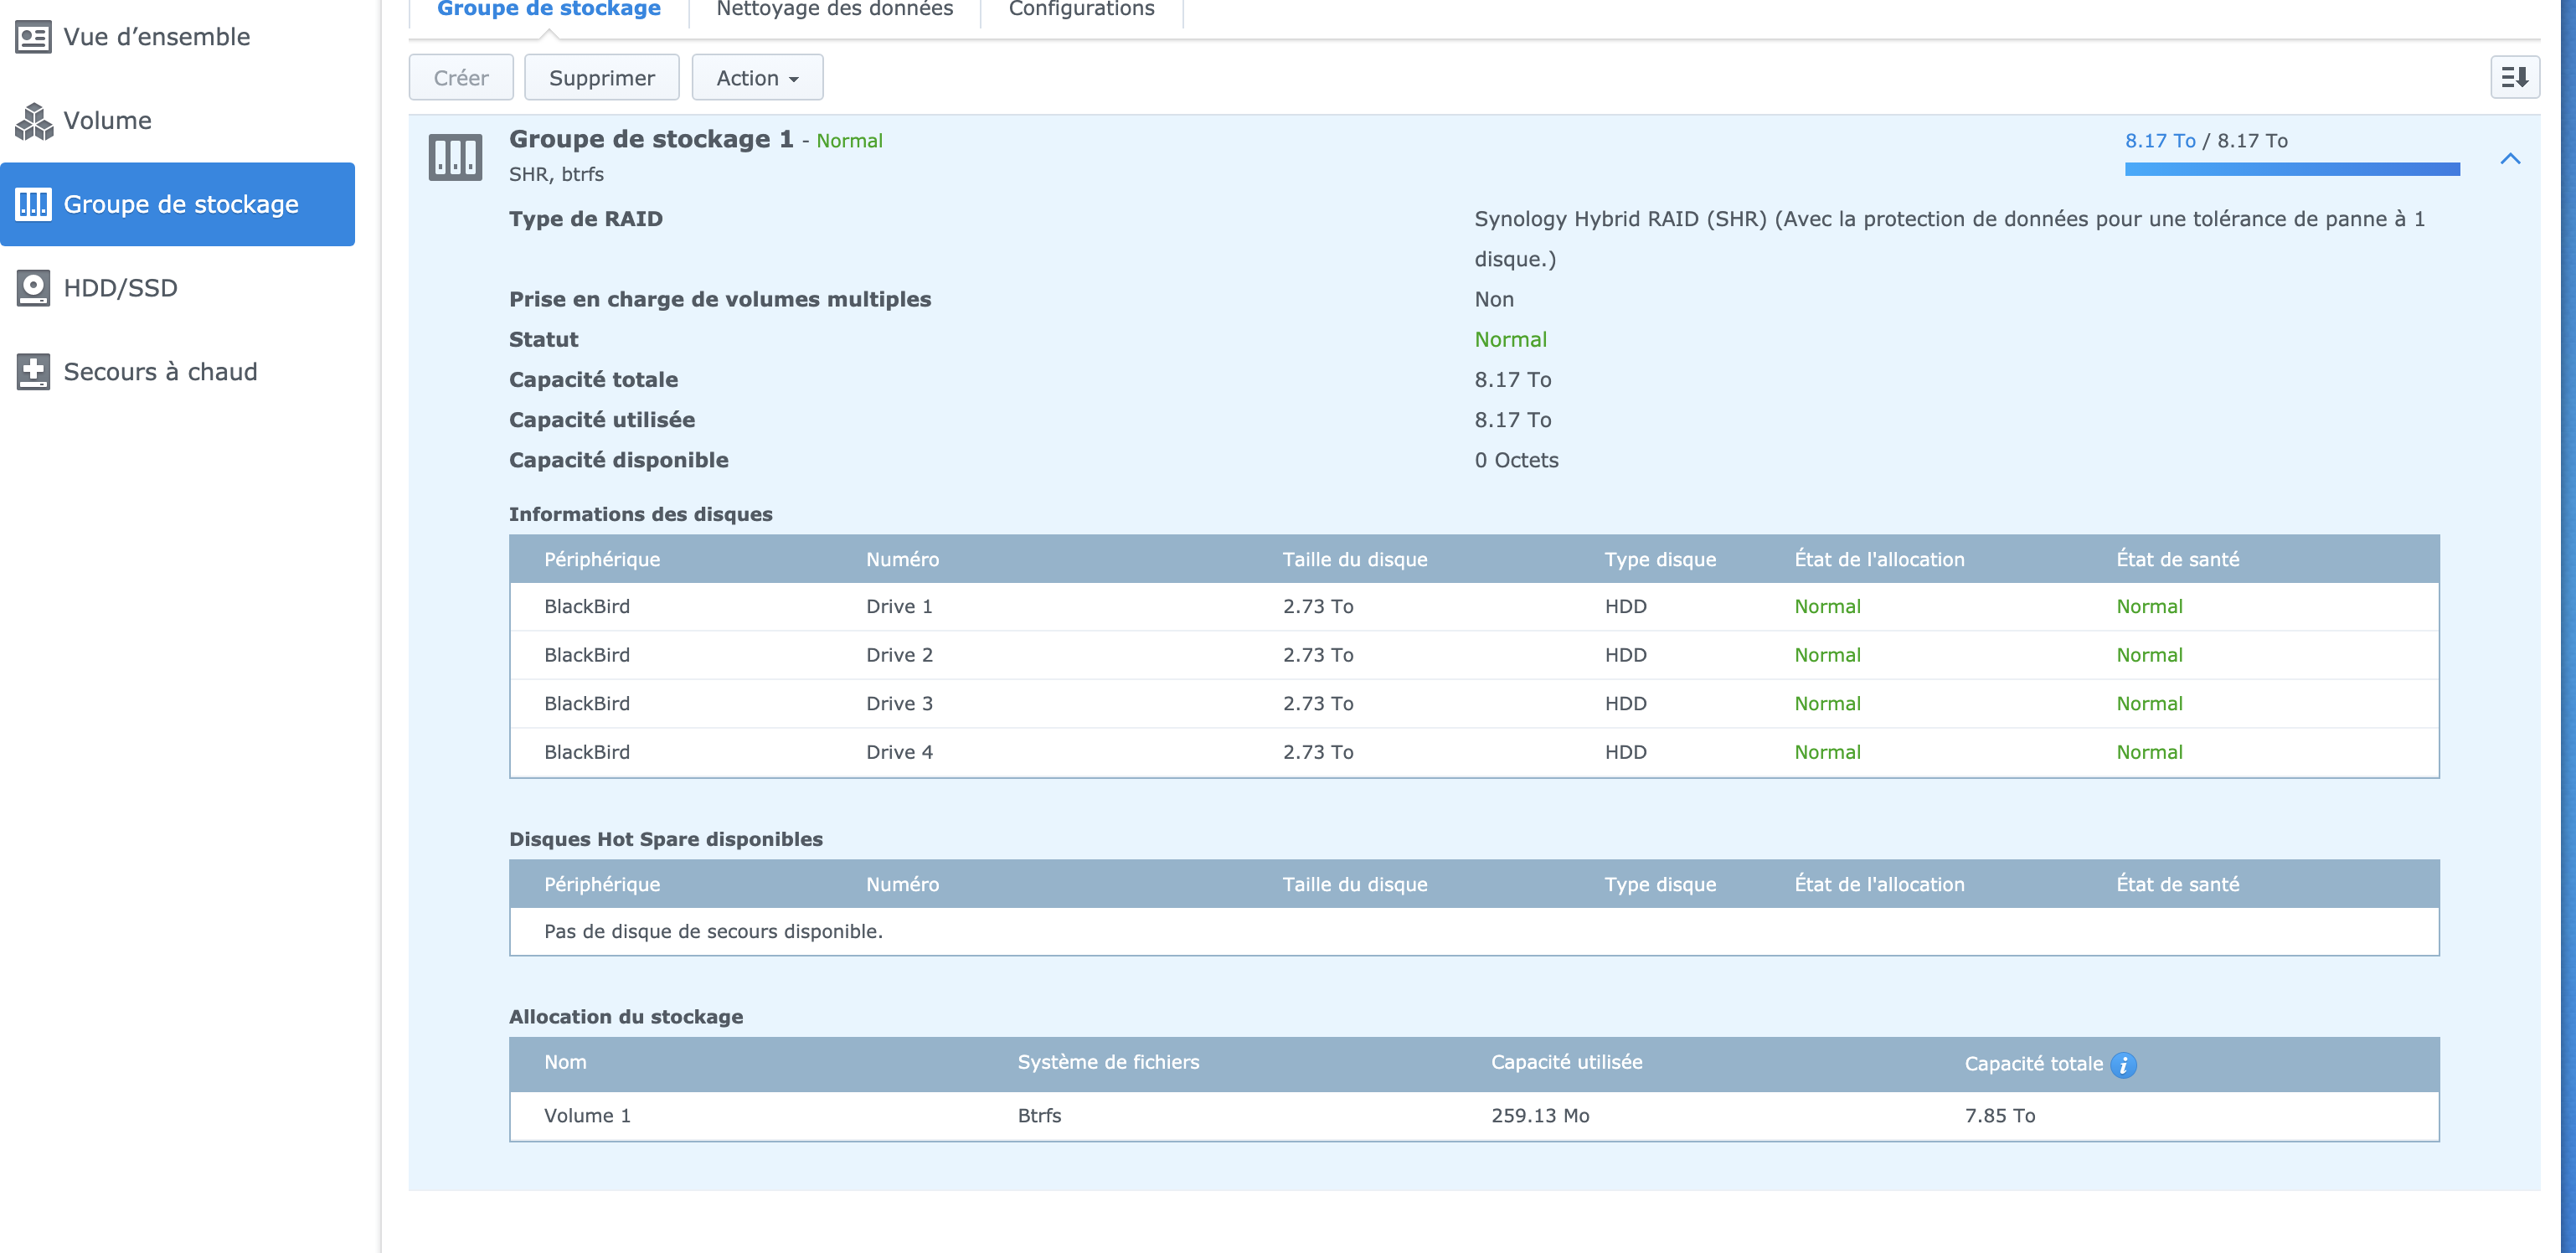Click the Capacité totale info icon
This screenshot has height=1253, width=2576.
pyautogui.click(x=2123, y=1065)
